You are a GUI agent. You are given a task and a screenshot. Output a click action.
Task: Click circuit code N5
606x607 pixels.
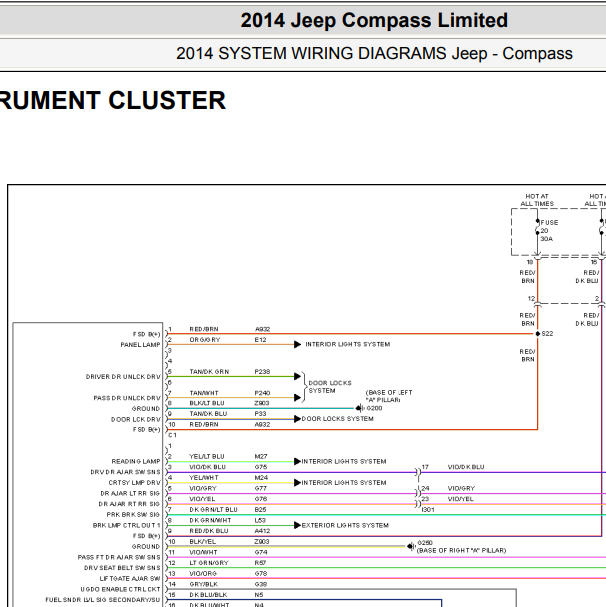[259, 595]
